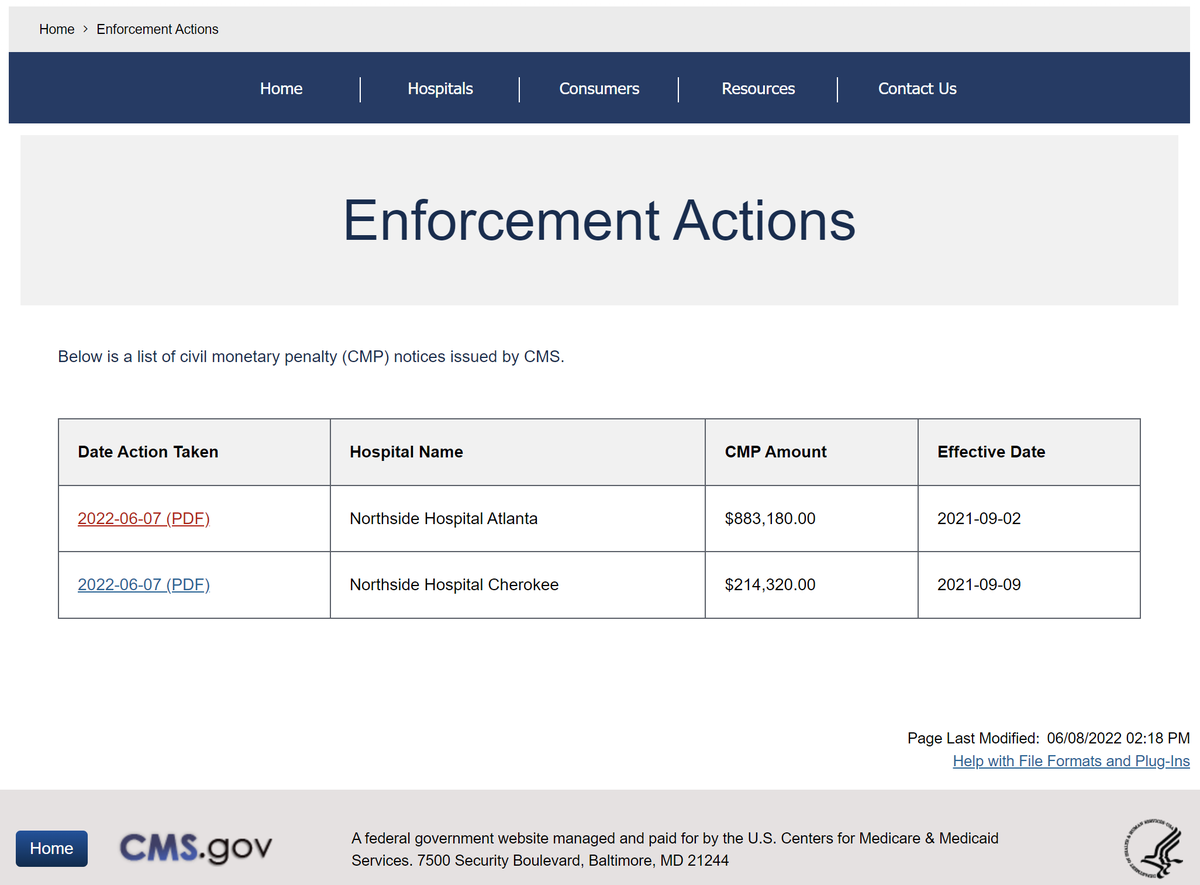
Task: Open the Consumers navigation menu item
Action: point(599,88)
